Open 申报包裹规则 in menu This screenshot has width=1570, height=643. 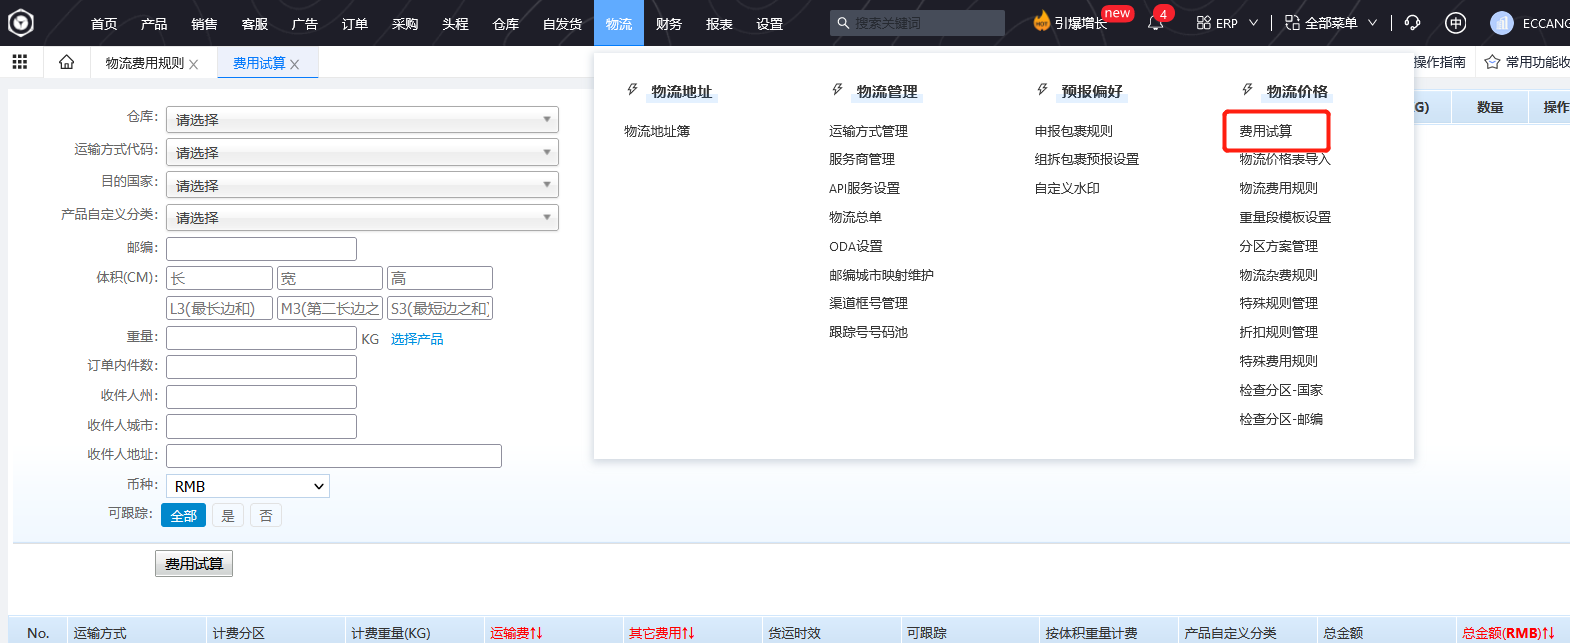click(1074, 131)
